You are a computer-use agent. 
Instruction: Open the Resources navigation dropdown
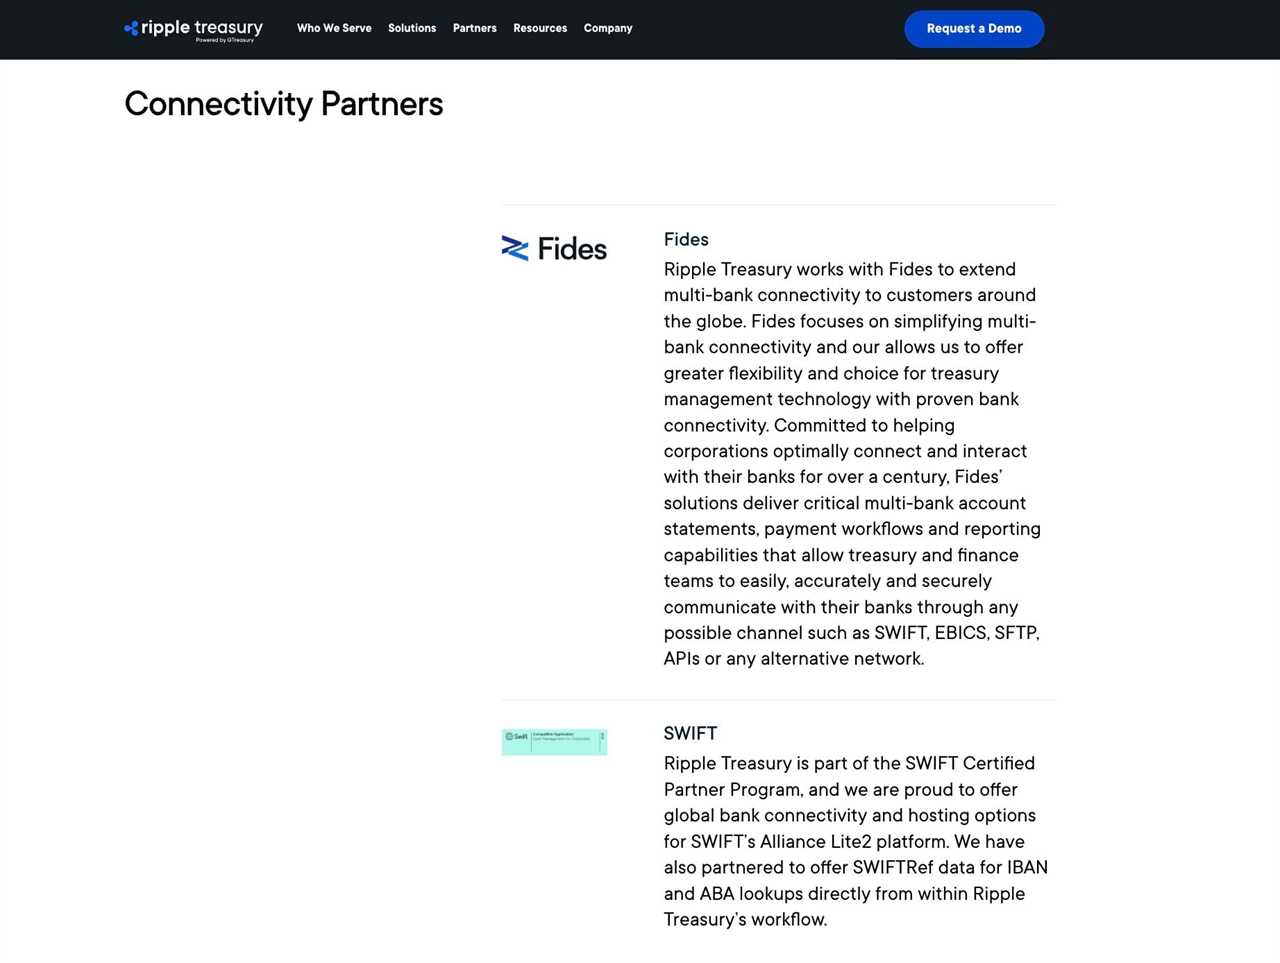tap(540, 28)
